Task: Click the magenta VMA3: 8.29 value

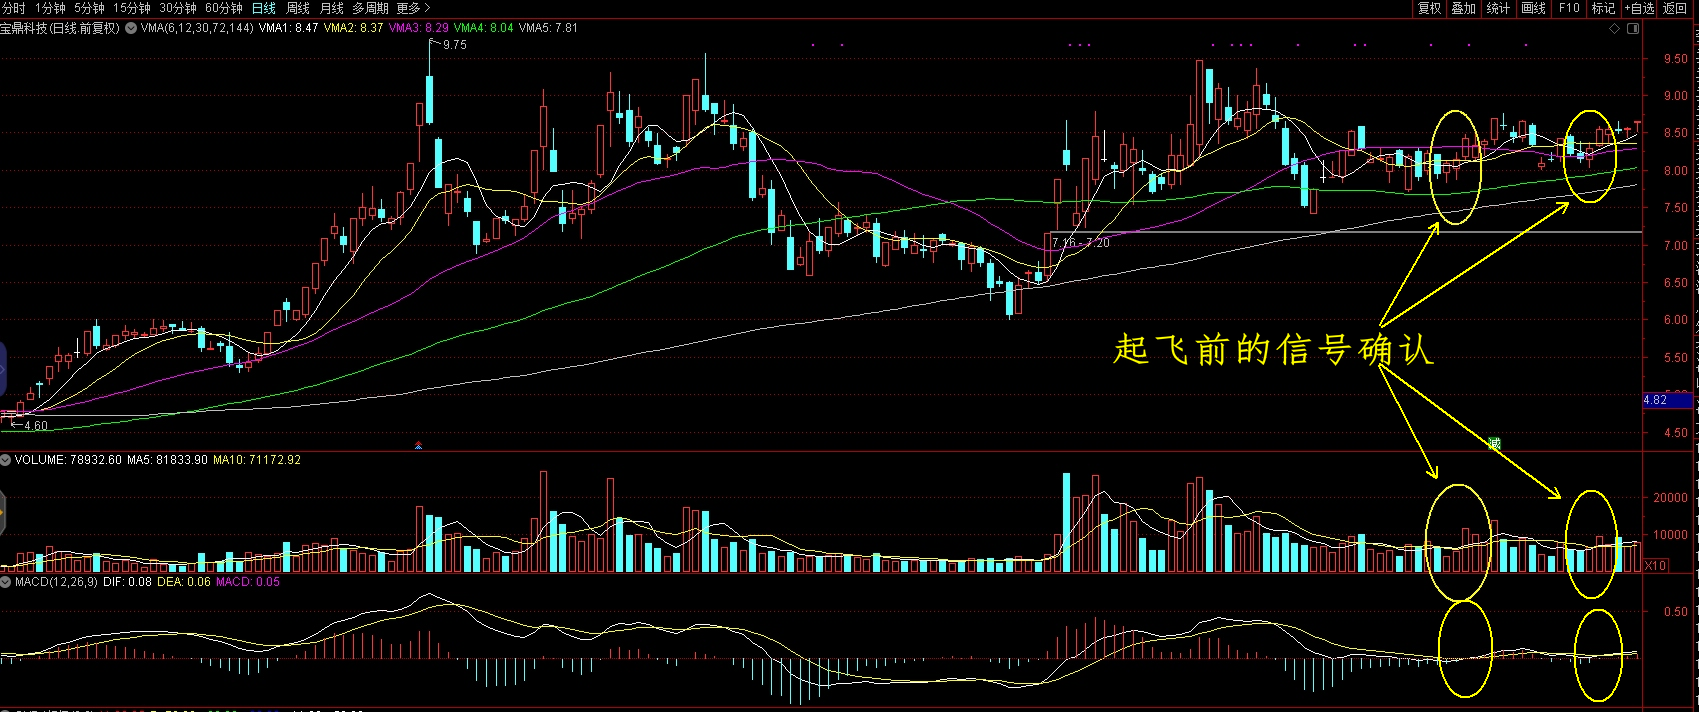Action: pyautogui.click(x=418, y=28)
